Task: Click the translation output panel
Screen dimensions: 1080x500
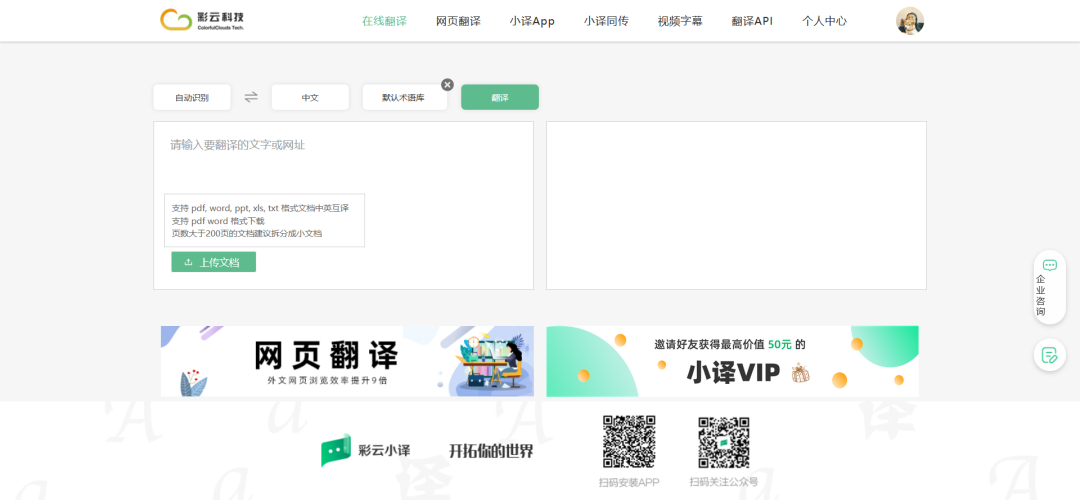Action: (736, 206)
